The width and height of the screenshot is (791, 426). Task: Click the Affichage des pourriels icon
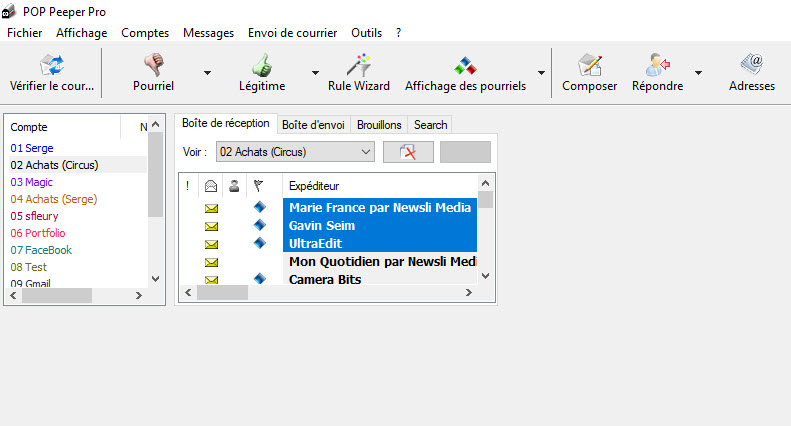coord(465,66)
